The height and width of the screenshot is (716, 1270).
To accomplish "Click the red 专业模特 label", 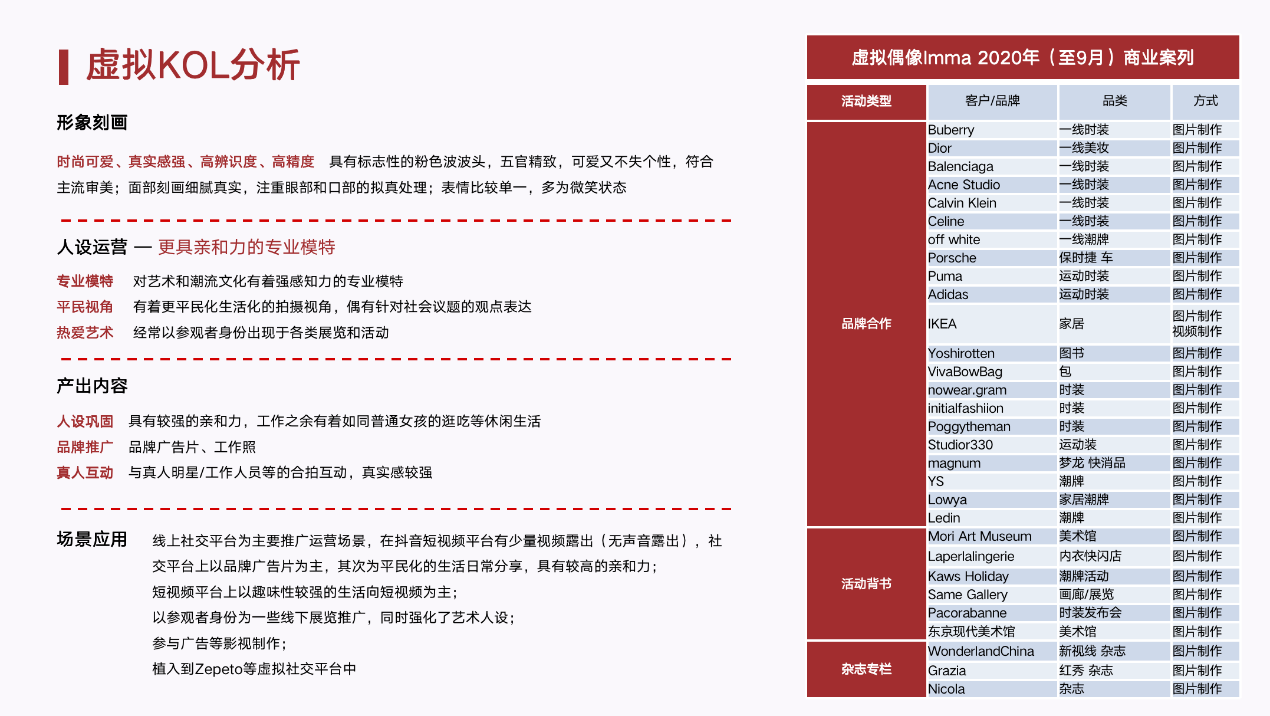I will [x=85, y=281].
